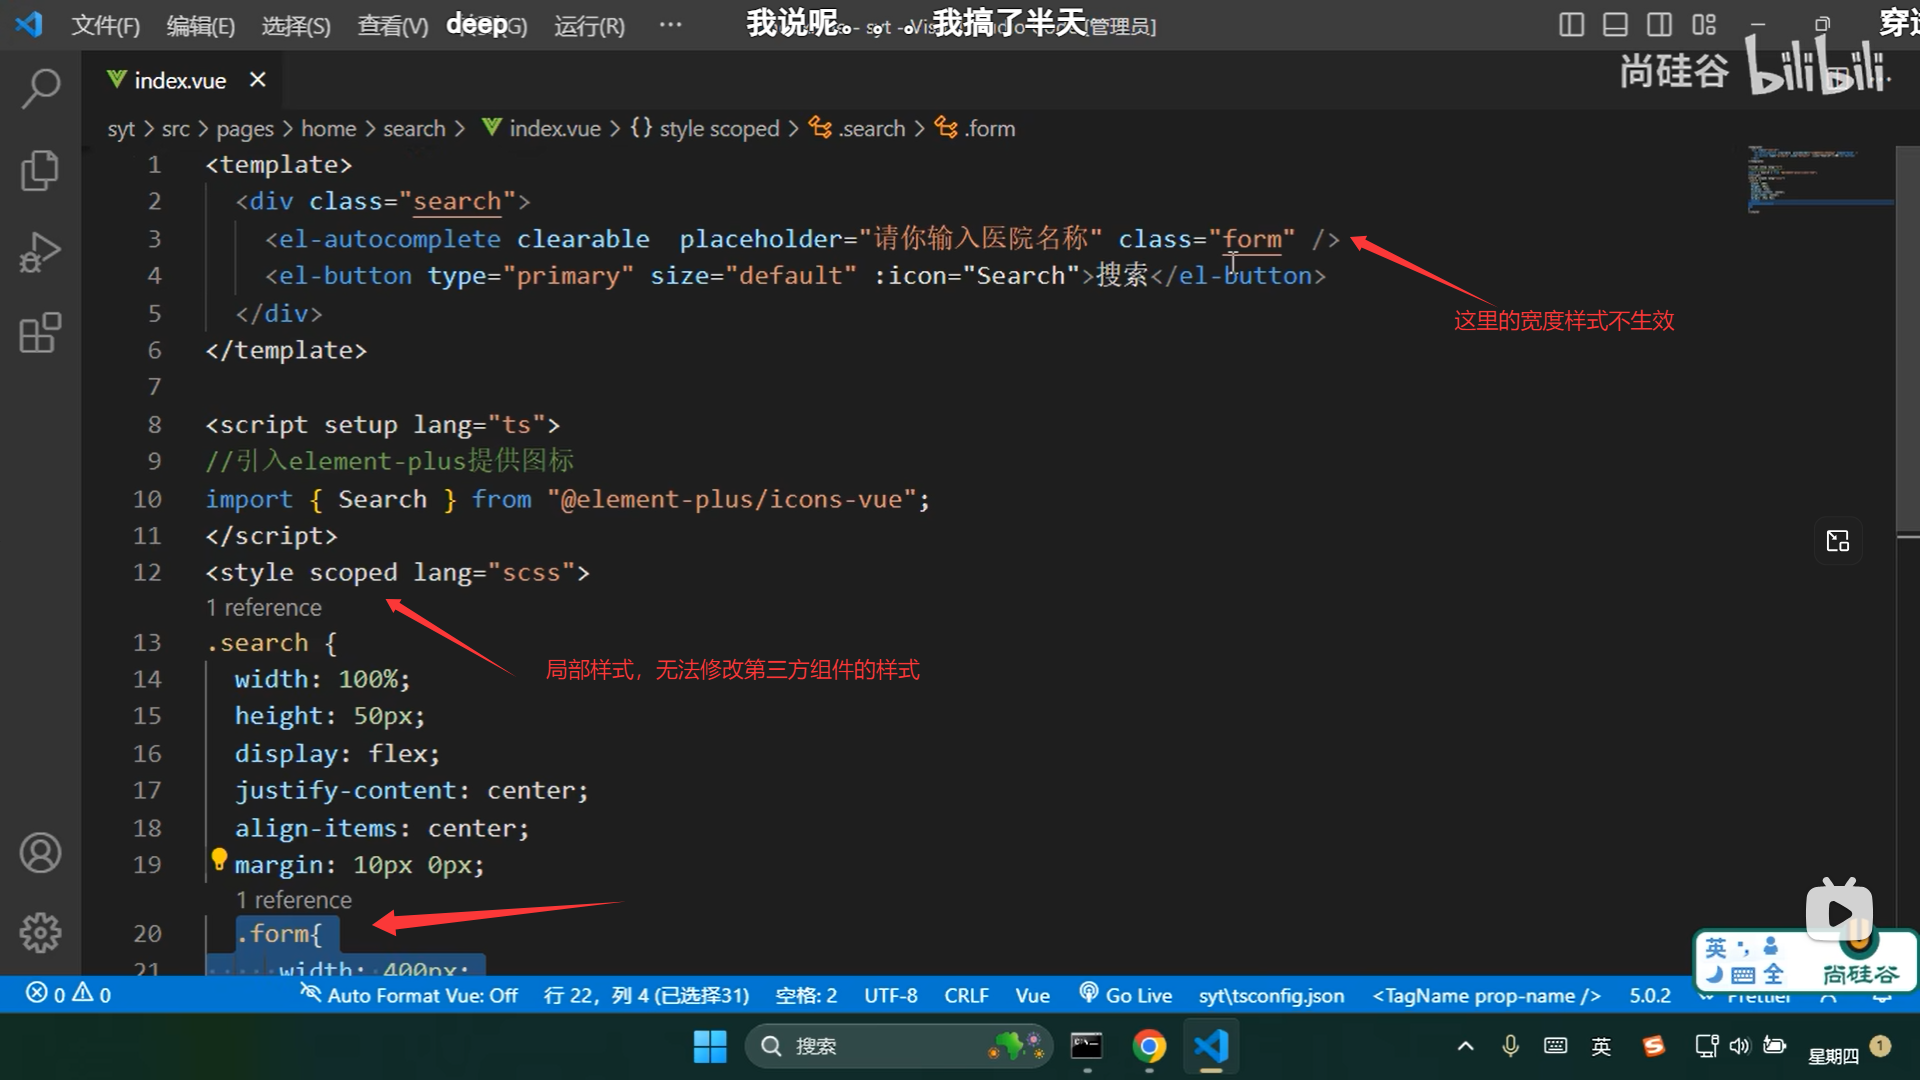Open the Explorer files icon
The height and width of the screenshot is (1080, 1920).
tap(40, 170)
